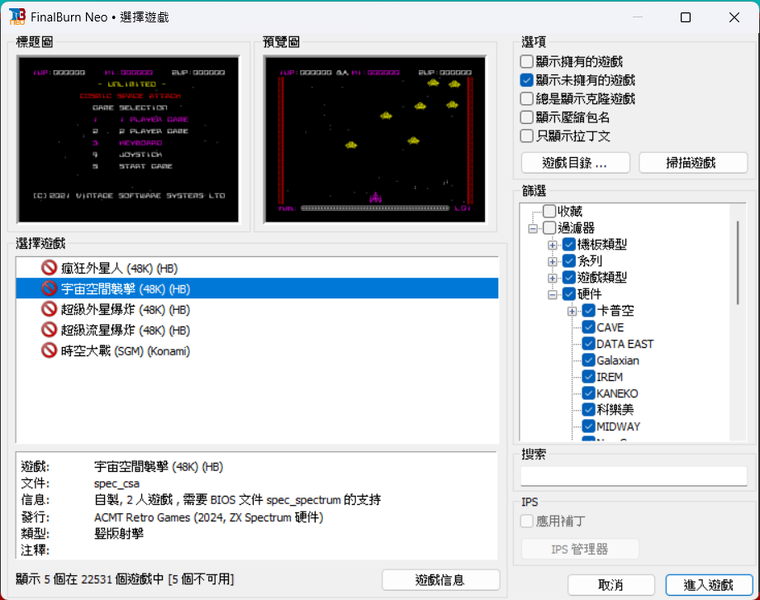Uncheck 顯示未擁有的遊戲 option

526,80
